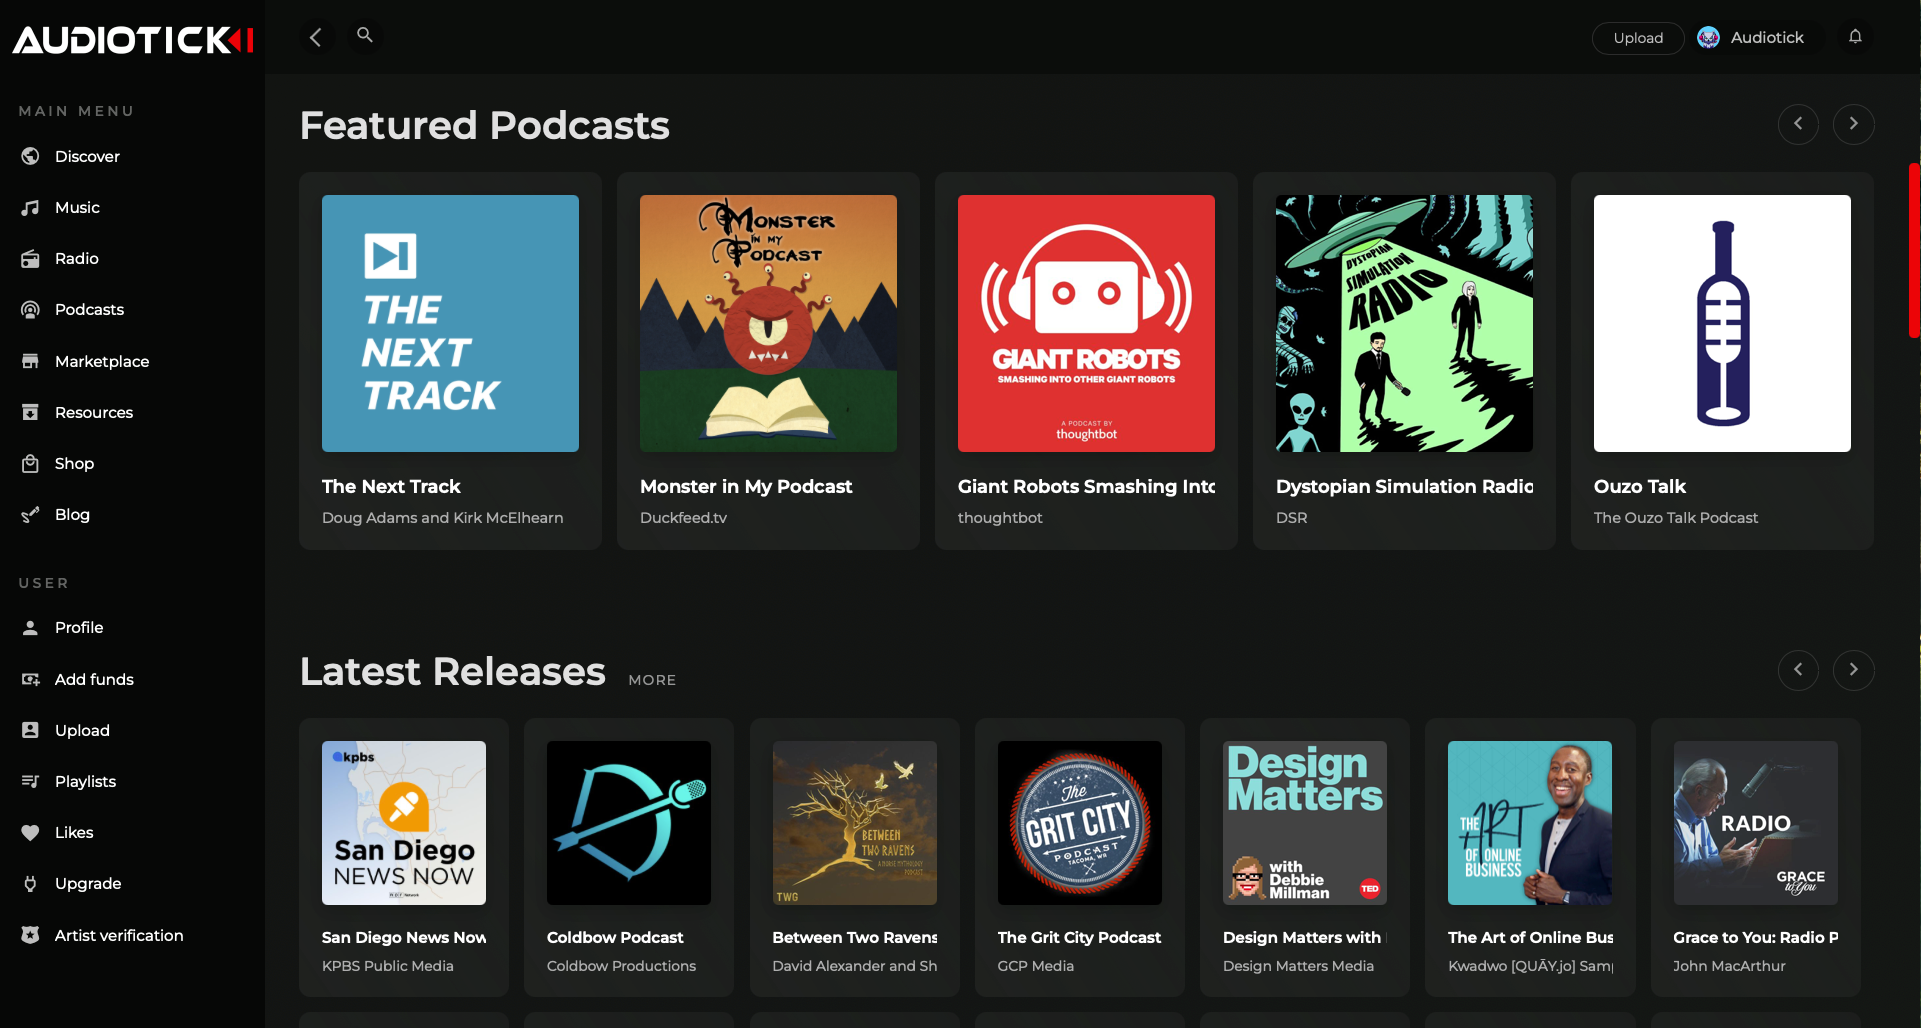Click the Marketplace storefront icon
1921x1028 pixels.
(31, 361)
